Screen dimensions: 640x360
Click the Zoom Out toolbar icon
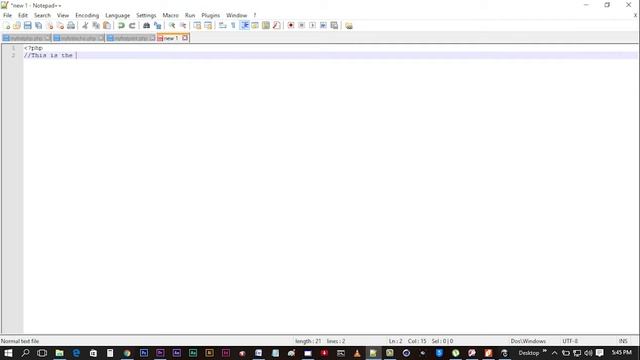[183, 25]
